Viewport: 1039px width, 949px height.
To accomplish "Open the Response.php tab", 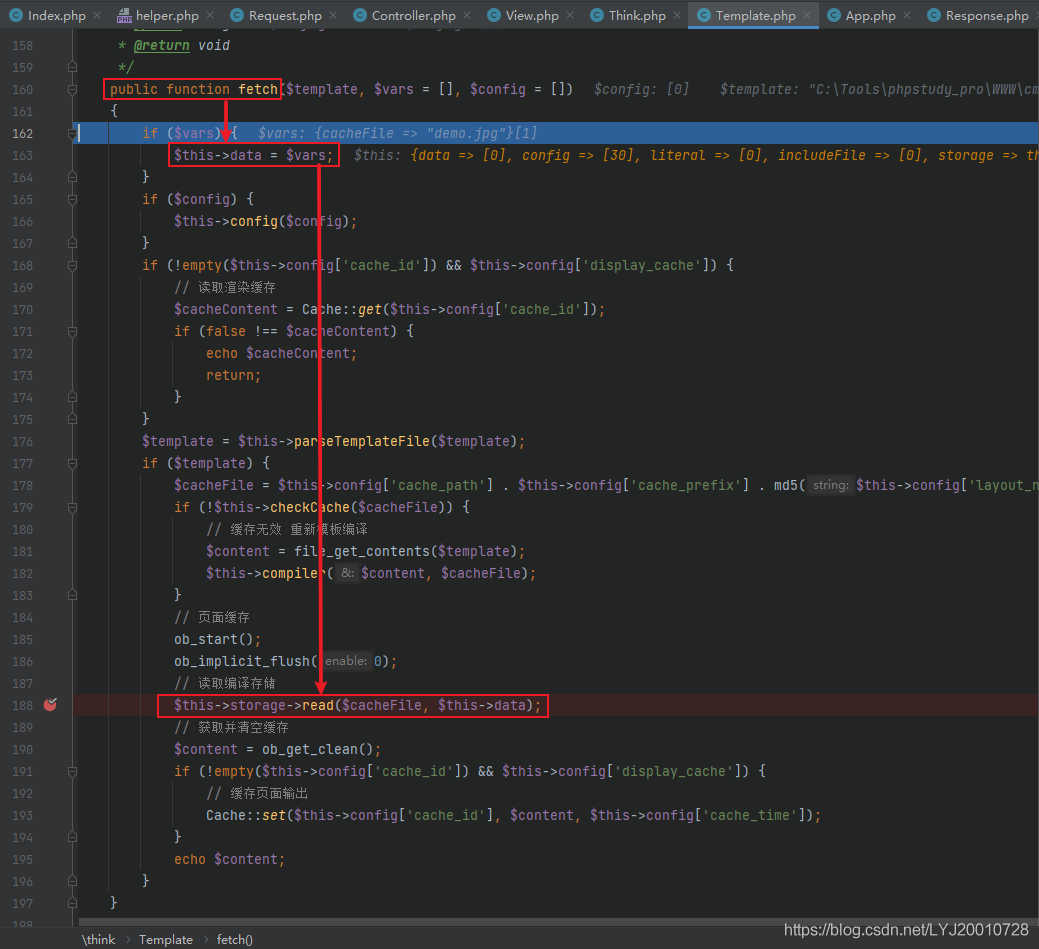I will [987, 15].
